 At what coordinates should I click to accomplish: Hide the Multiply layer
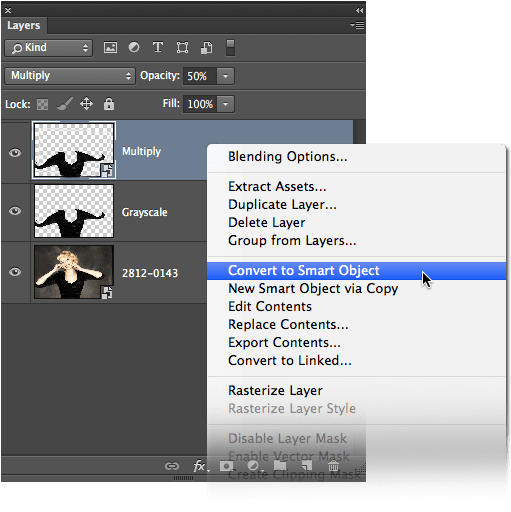click(15, 153)
